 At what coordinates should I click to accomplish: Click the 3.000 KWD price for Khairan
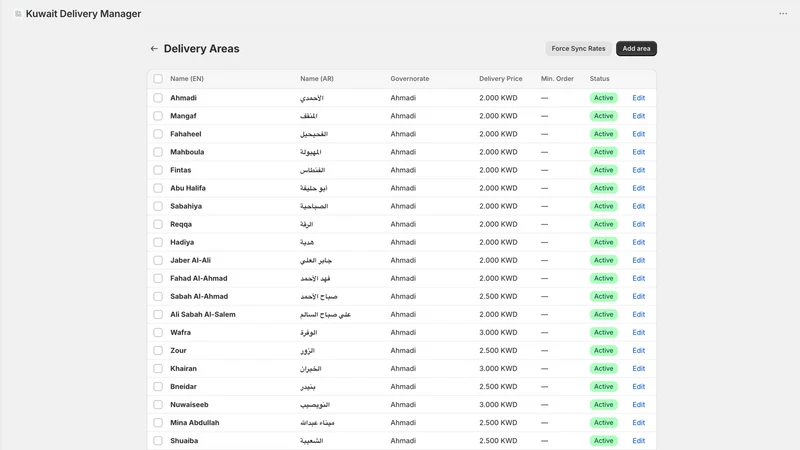click(x=498, y=368)
